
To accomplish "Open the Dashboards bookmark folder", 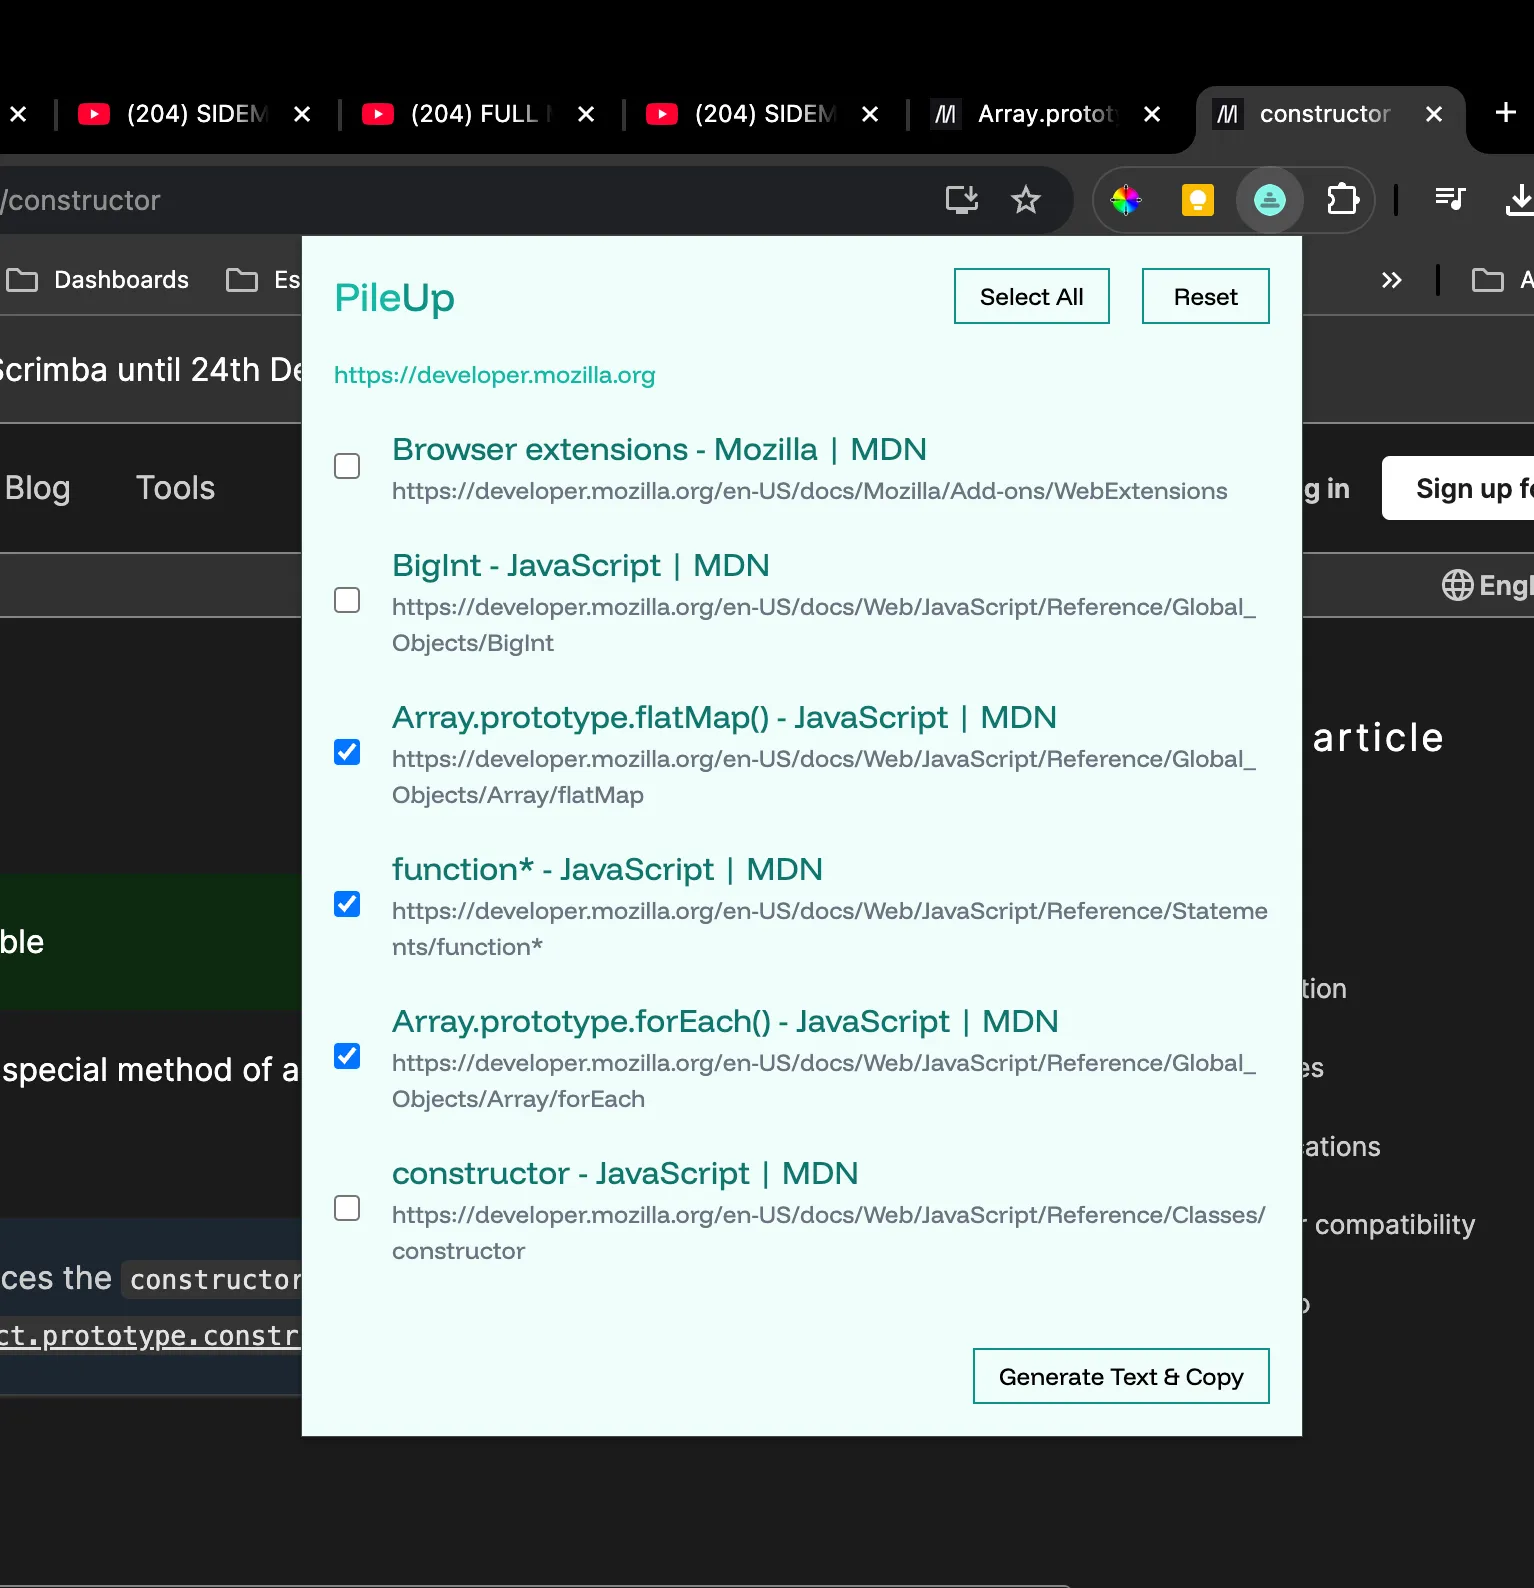I will [x=97, y=280].
